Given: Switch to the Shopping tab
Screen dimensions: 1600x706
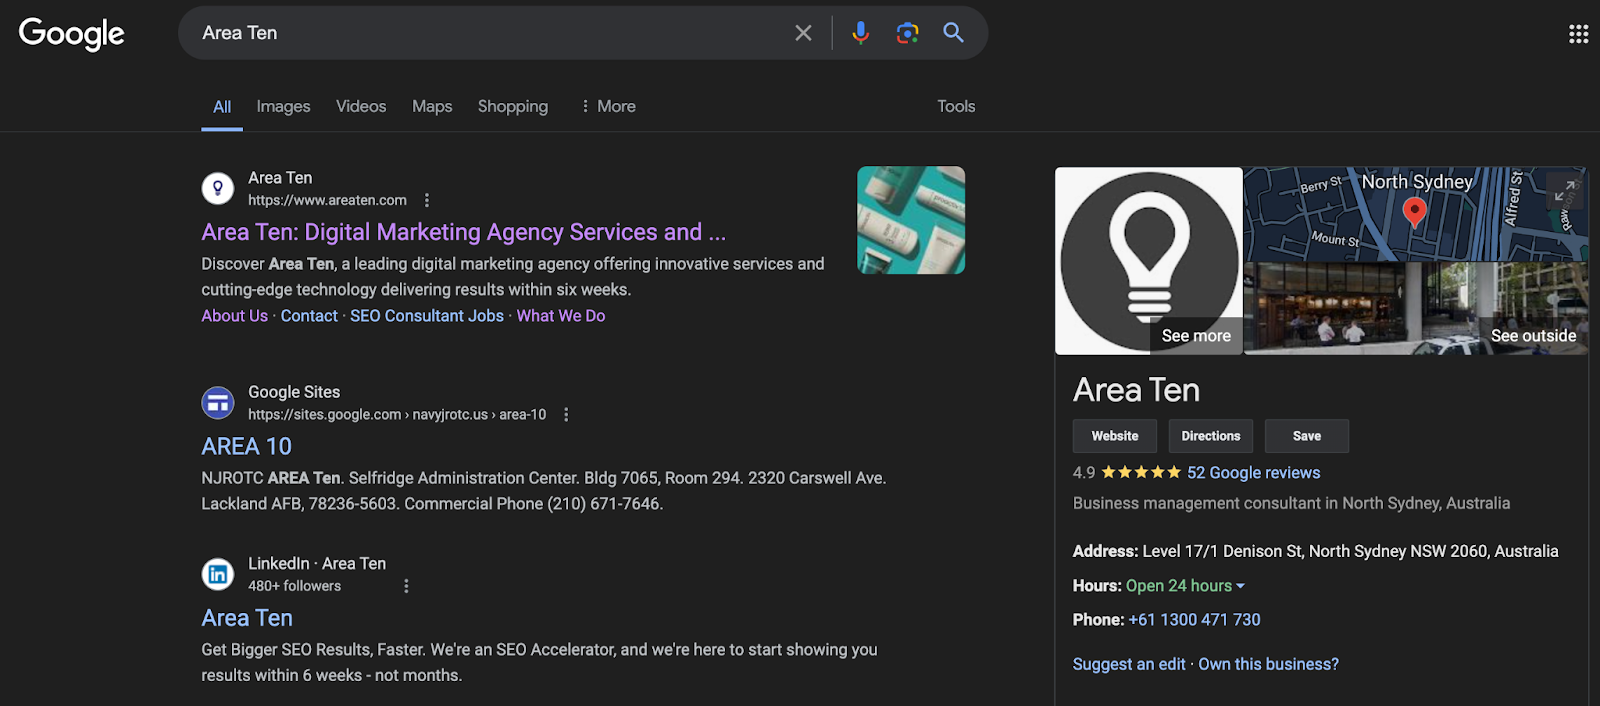Looking at the screenshot, I should pyautogui.click(x=513, y=106).
